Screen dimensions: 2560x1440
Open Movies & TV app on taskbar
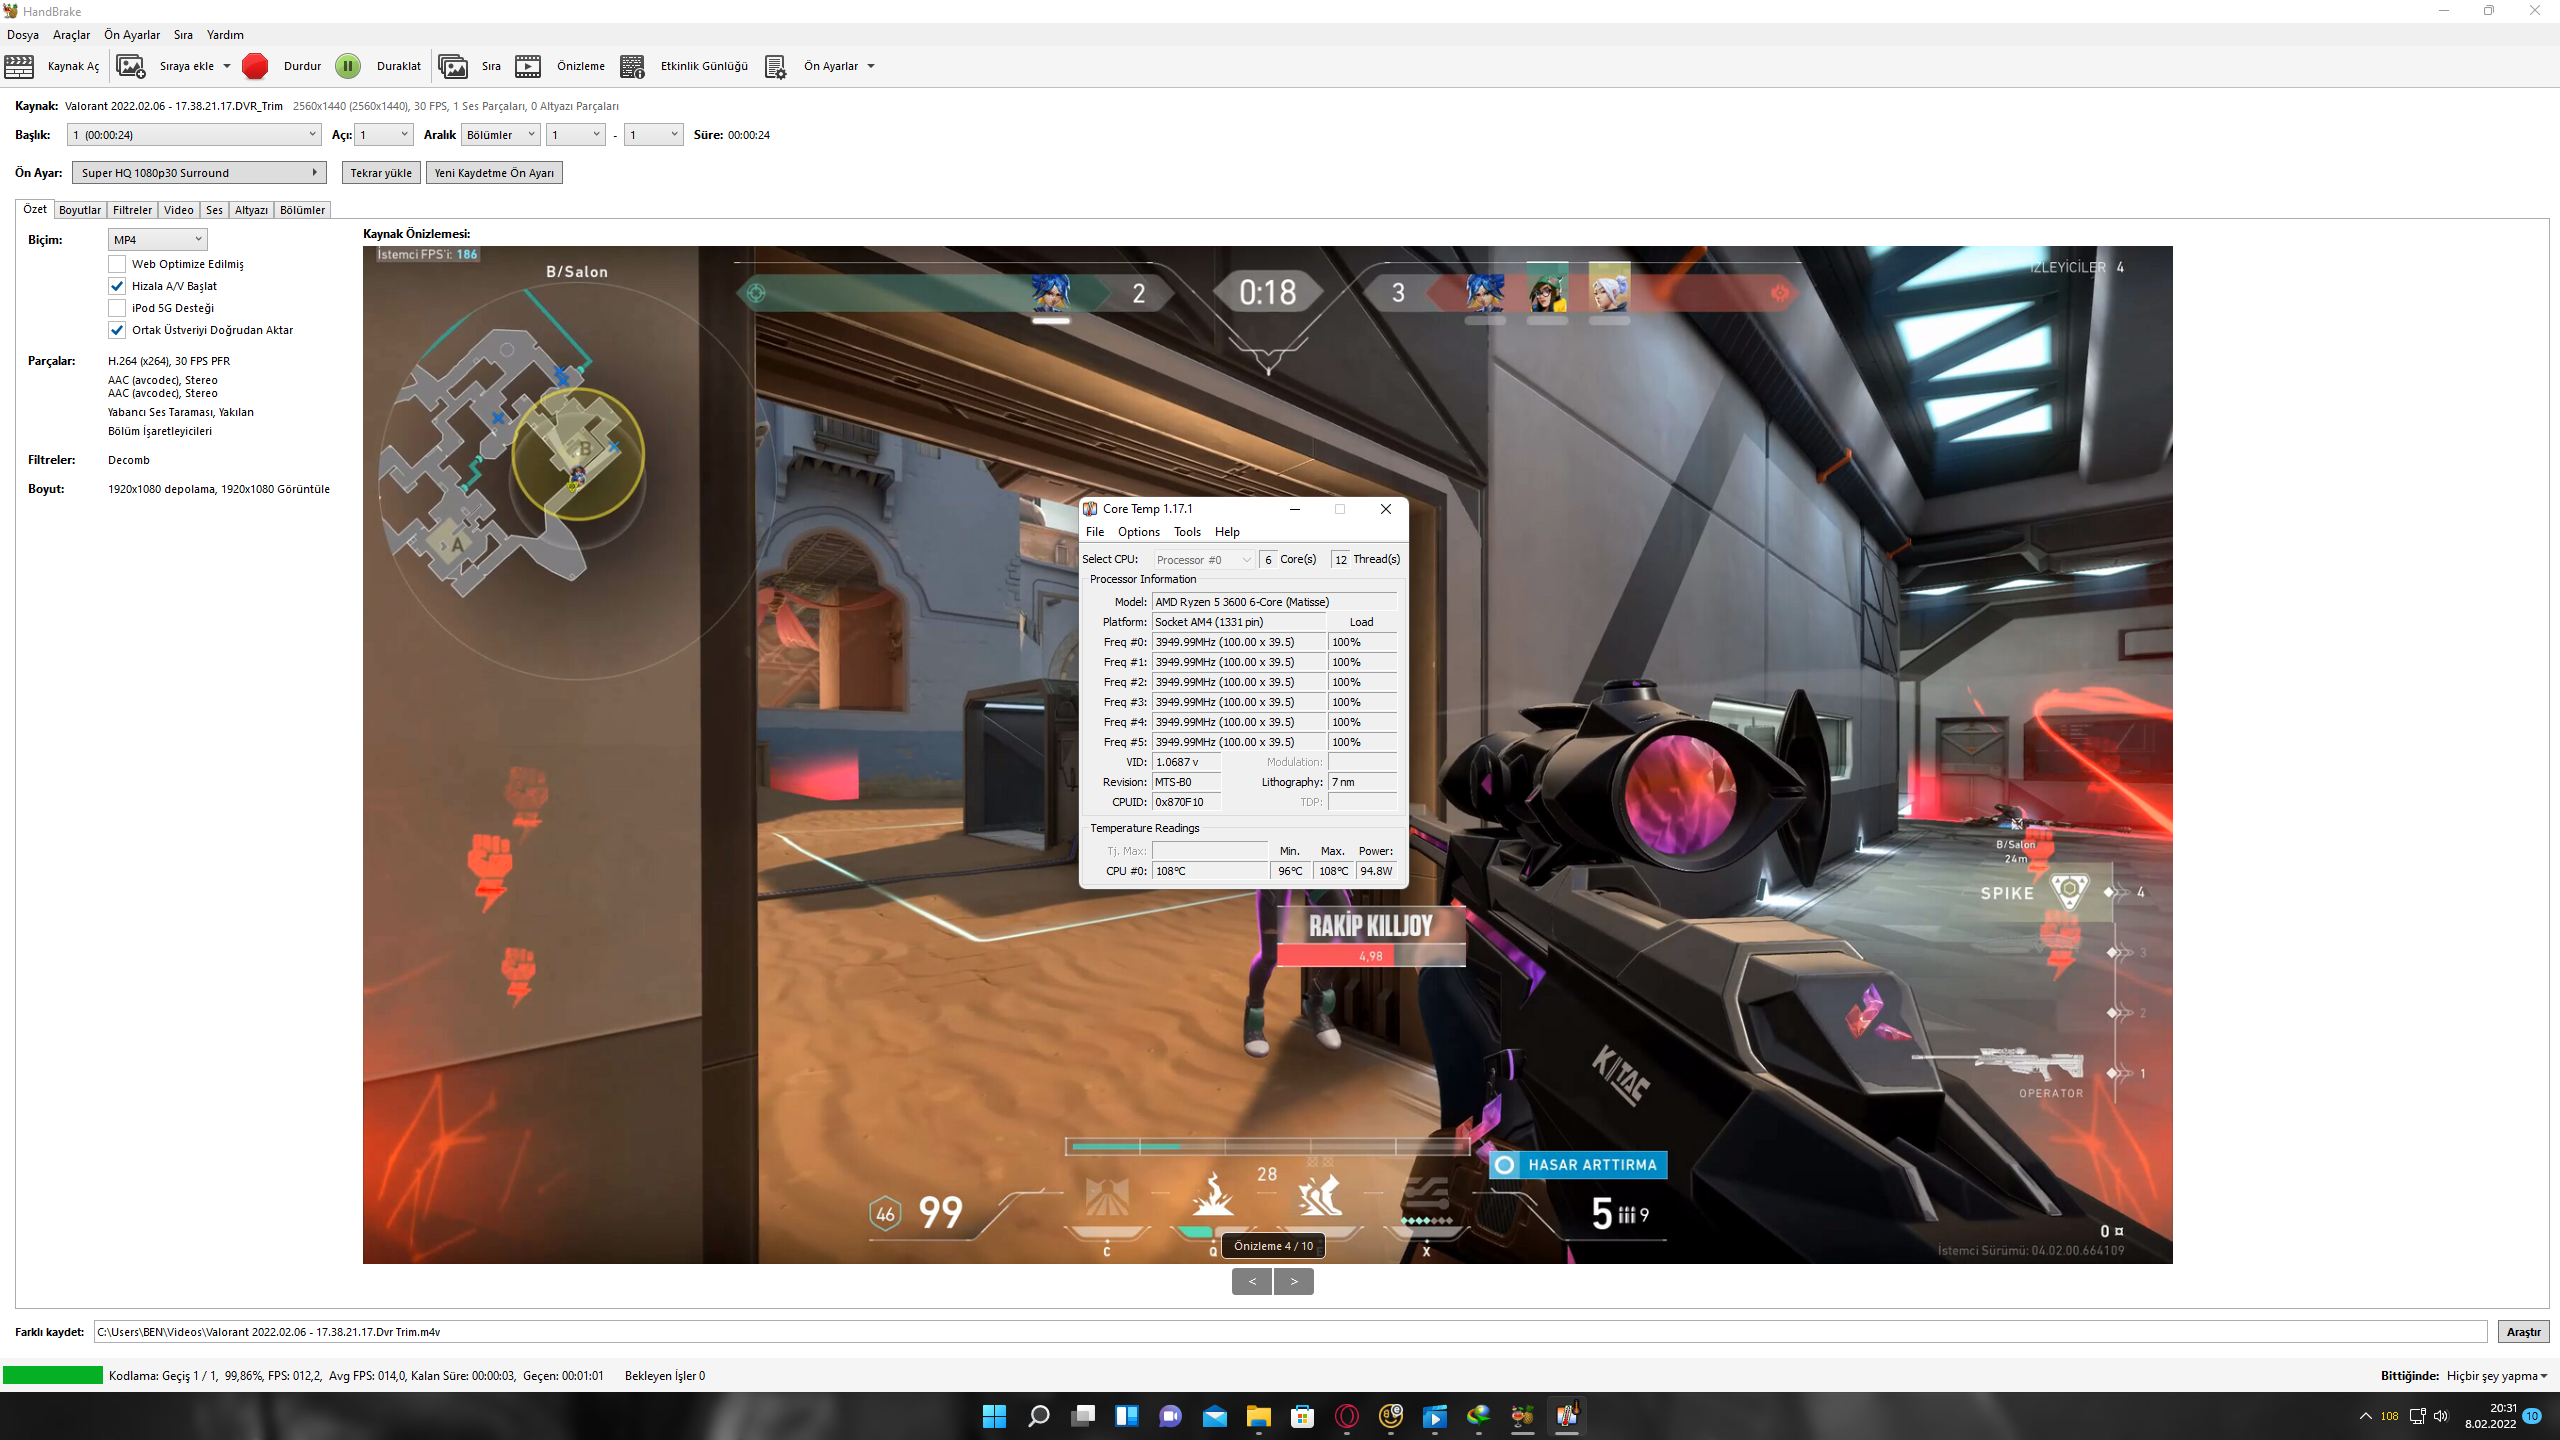[x=1434, y=1416]
